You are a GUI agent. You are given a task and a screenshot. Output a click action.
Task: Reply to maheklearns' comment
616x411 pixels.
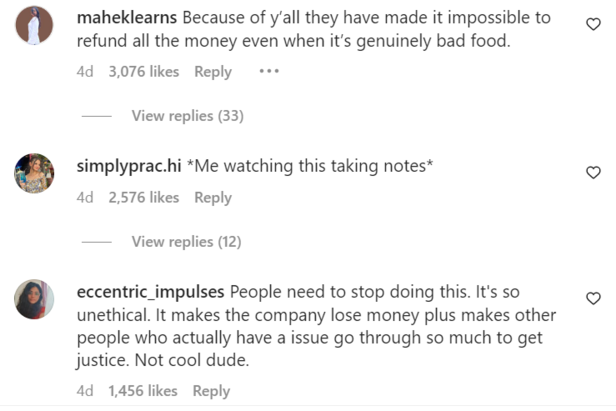click(212, 72)
